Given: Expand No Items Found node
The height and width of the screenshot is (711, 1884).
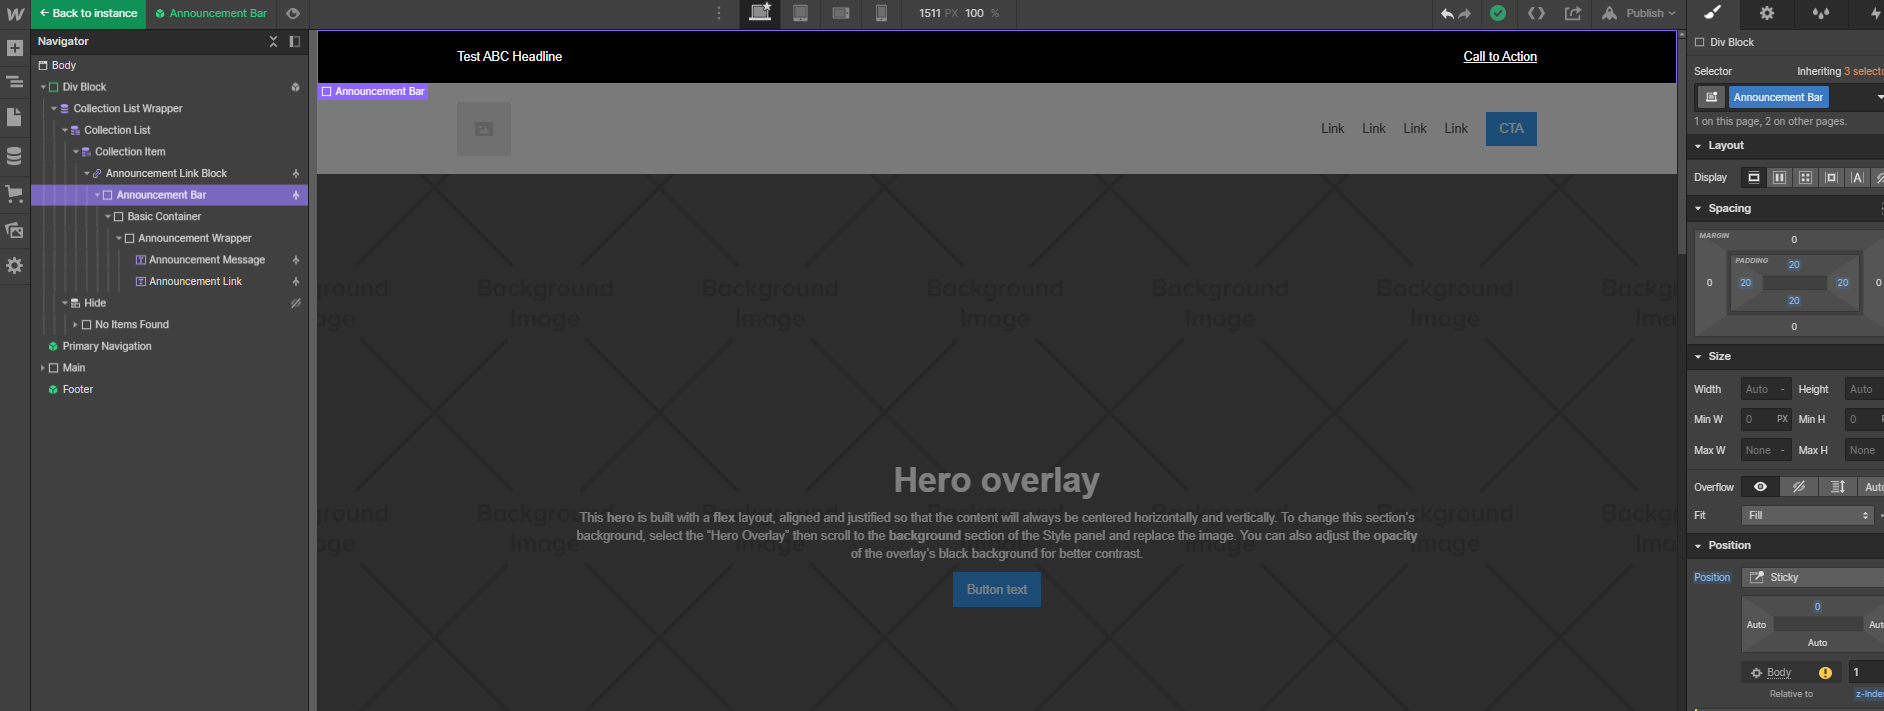Looking at the screenshot, I should 75,324.
